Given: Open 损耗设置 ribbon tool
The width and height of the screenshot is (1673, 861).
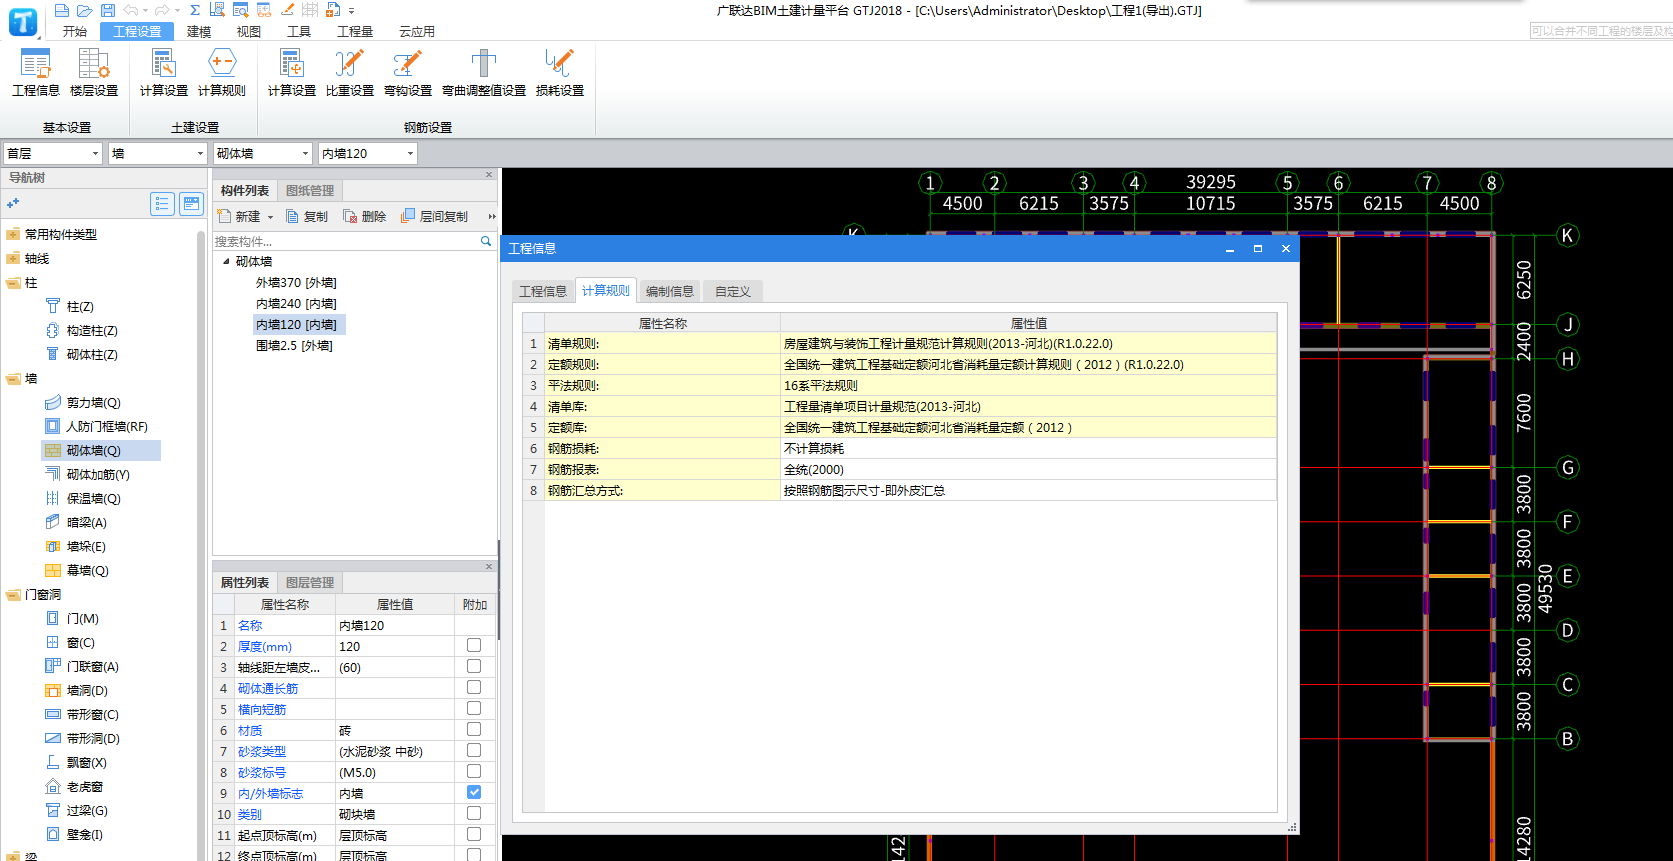Looking at the screenshot, I should (559, 73).
